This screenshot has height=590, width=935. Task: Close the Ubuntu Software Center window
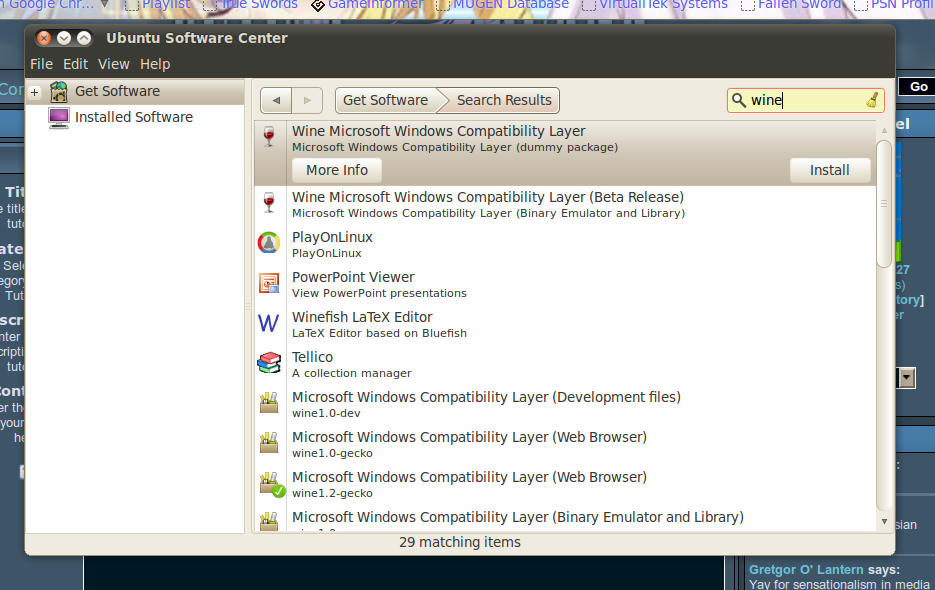point(44,38)
